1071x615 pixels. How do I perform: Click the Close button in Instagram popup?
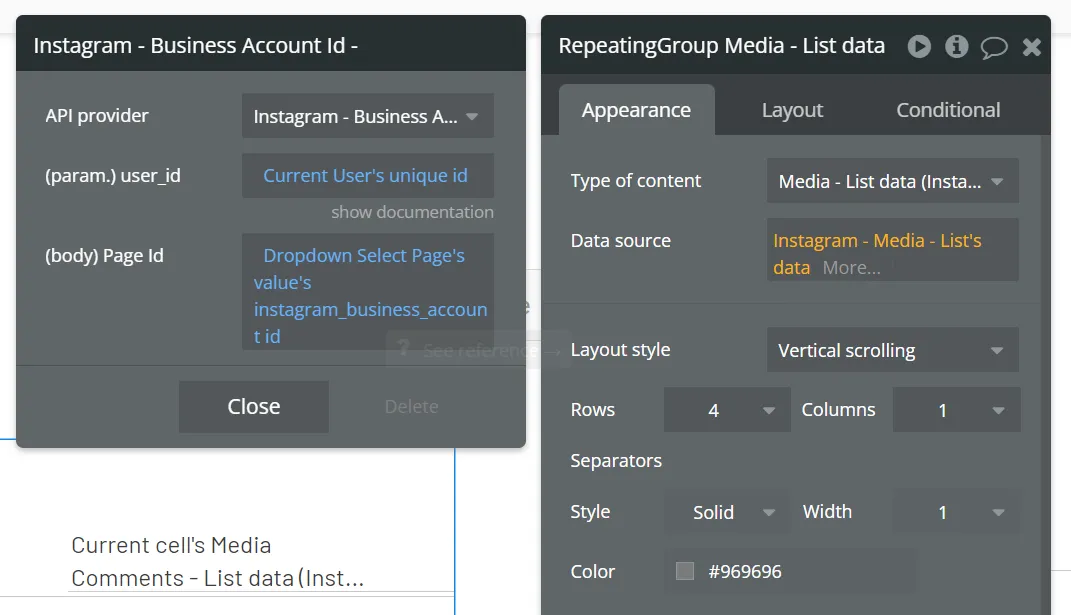253,407
